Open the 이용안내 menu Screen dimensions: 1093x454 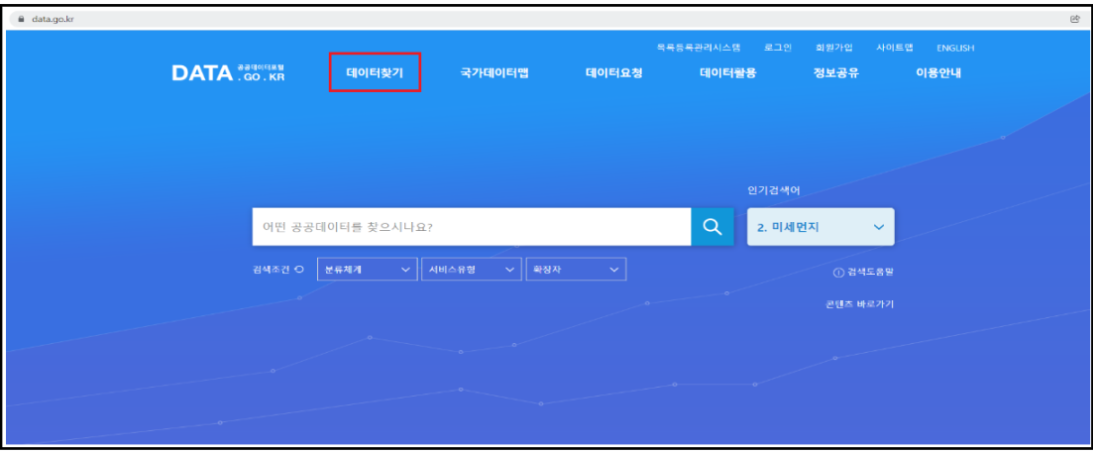coord(938,73)
